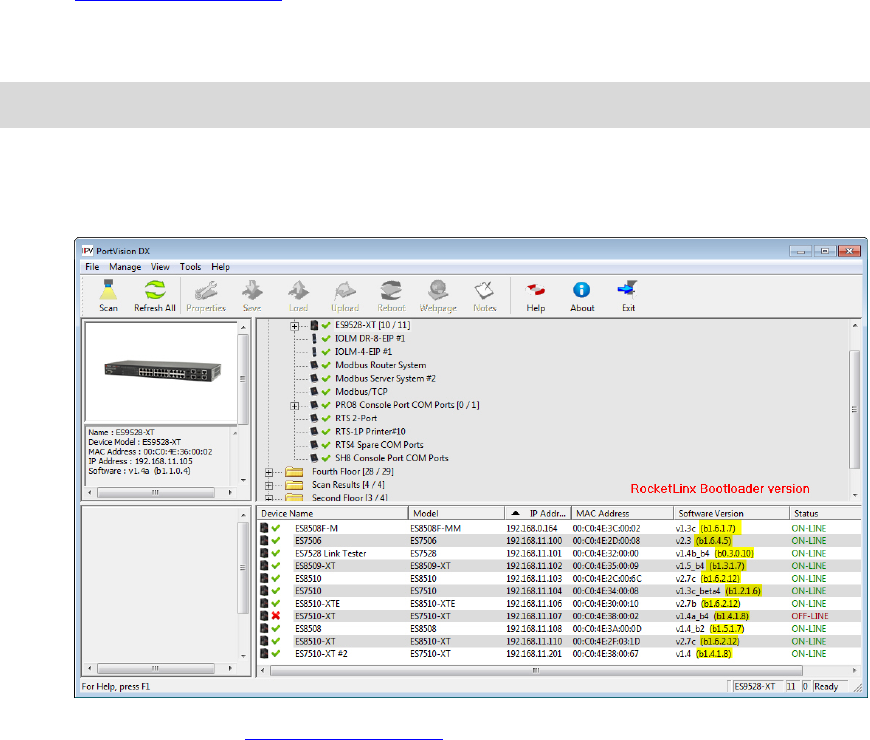Viewport: 870px width, 740px height.
Task: Select IOLM-4-EIP #1 tree item
Action: click(363, 352)
